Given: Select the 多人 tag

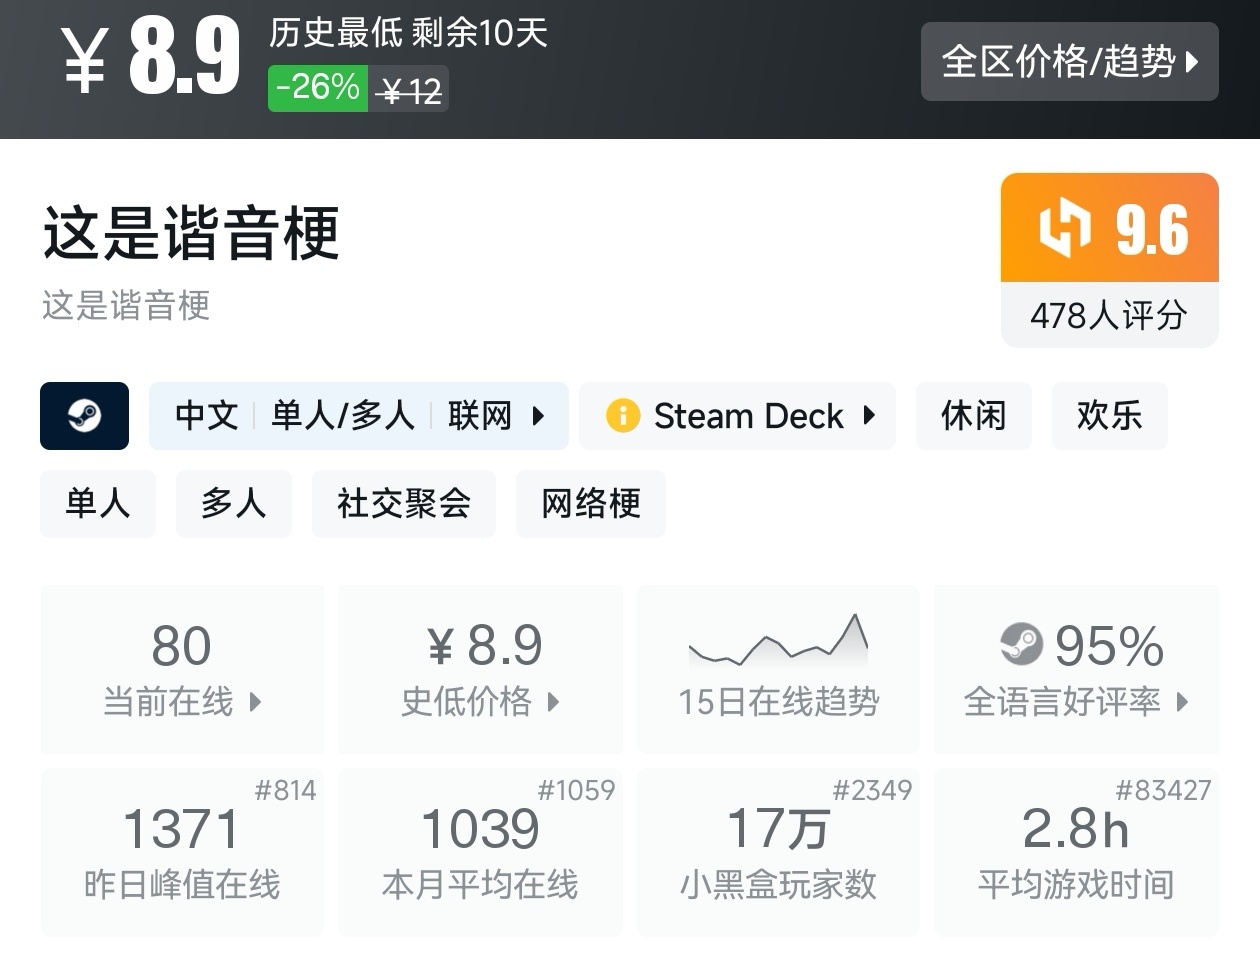Looking at the screenshot, I should (x=234, y=504).
